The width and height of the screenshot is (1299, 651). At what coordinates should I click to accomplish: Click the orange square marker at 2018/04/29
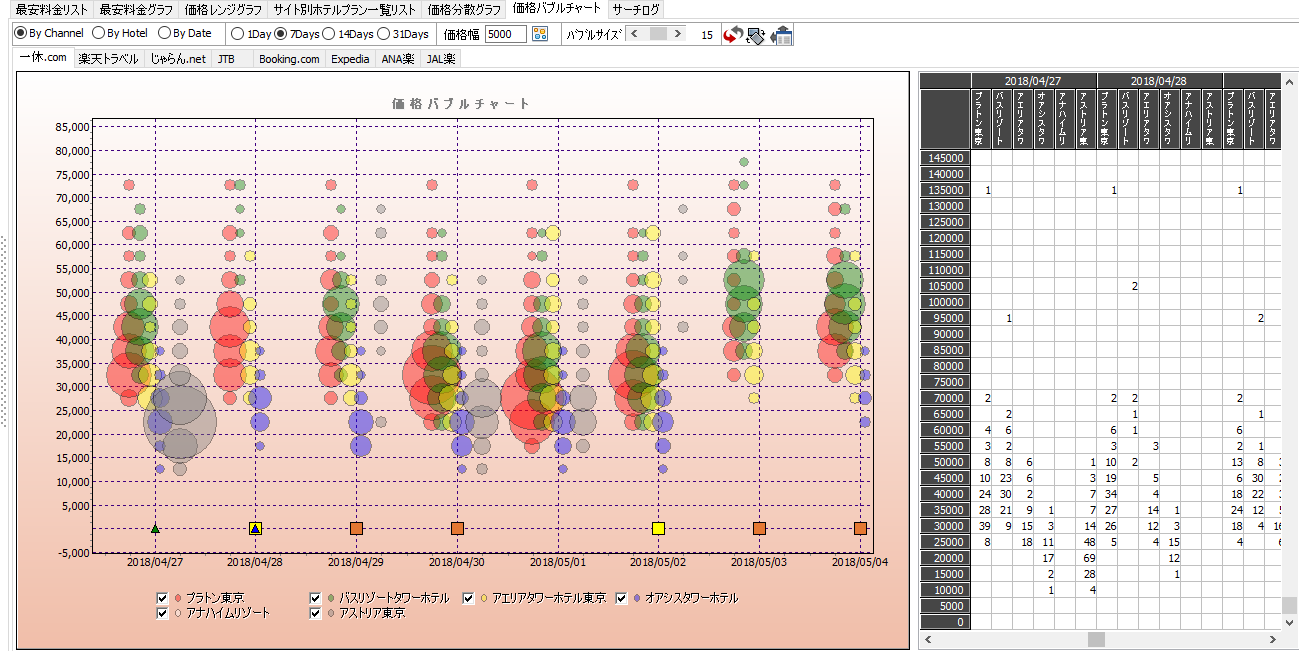click(356, 528)
